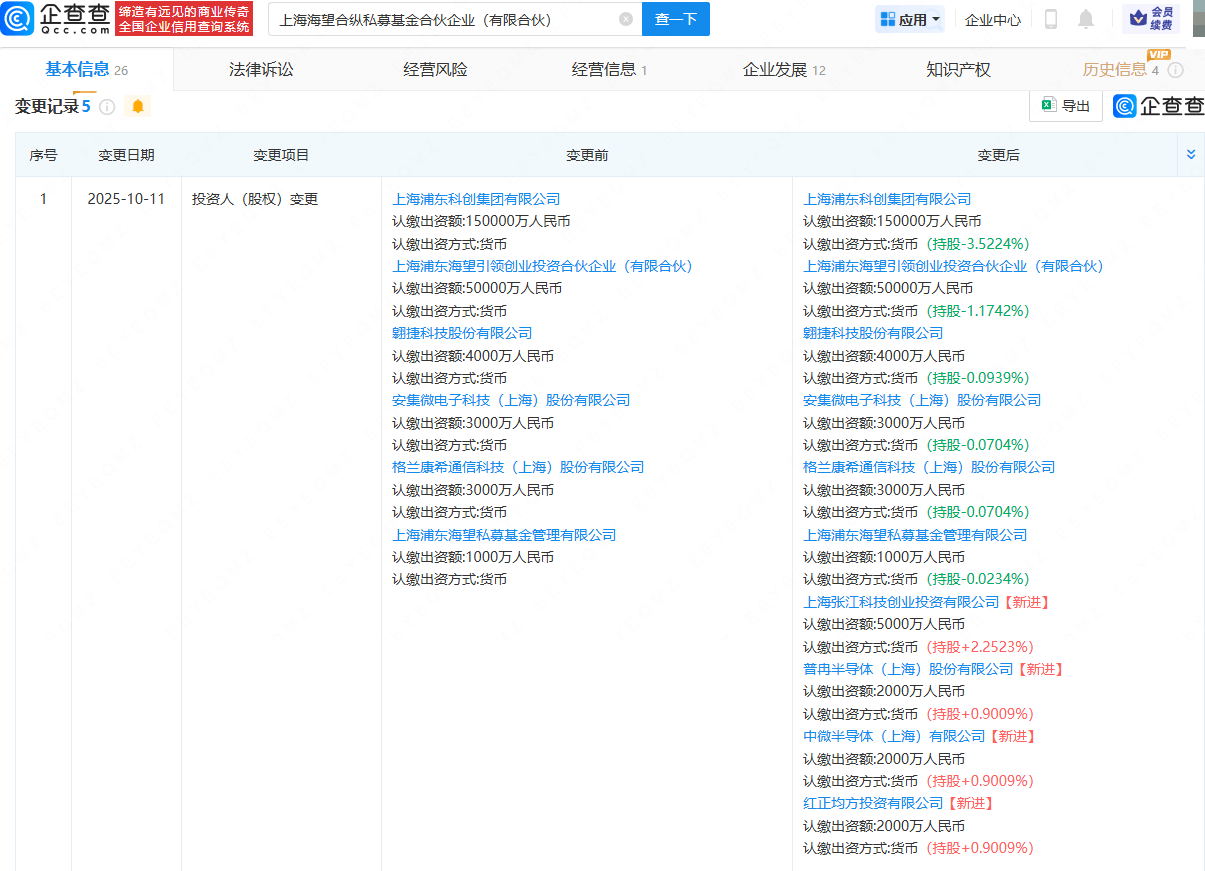Export records with the 导出 button
Image resolution: width=1205 pixels, height=871 pixels.
pos(1066,106)
